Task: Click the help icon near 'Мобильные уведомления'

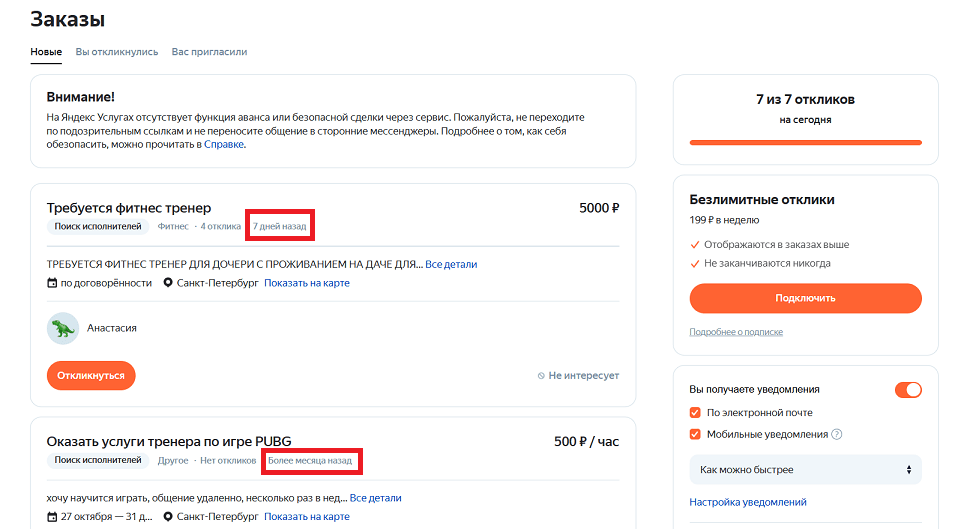Action: click(x=837, y=434)
